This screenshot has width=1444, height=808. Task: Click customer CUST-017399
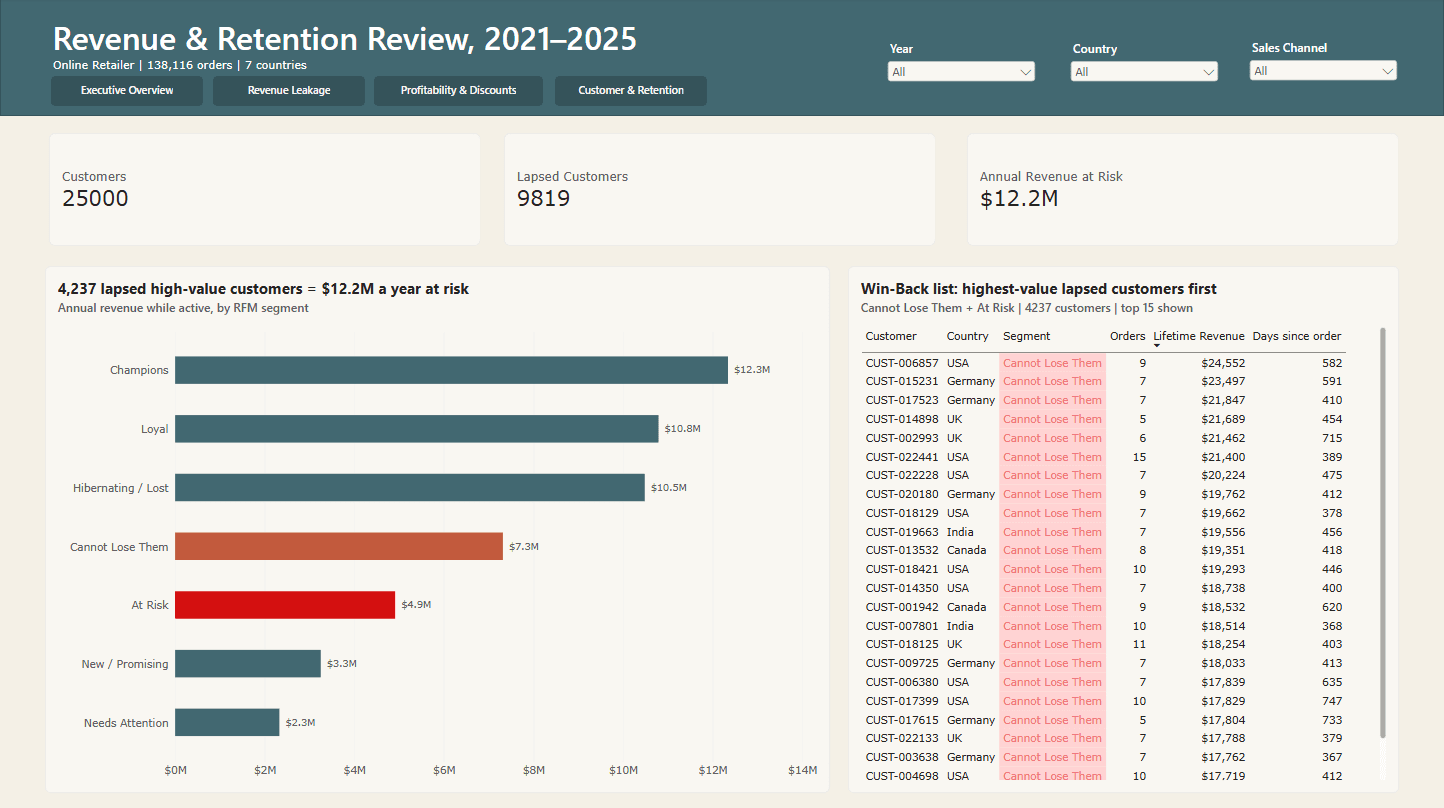click(x=902, y=701)
